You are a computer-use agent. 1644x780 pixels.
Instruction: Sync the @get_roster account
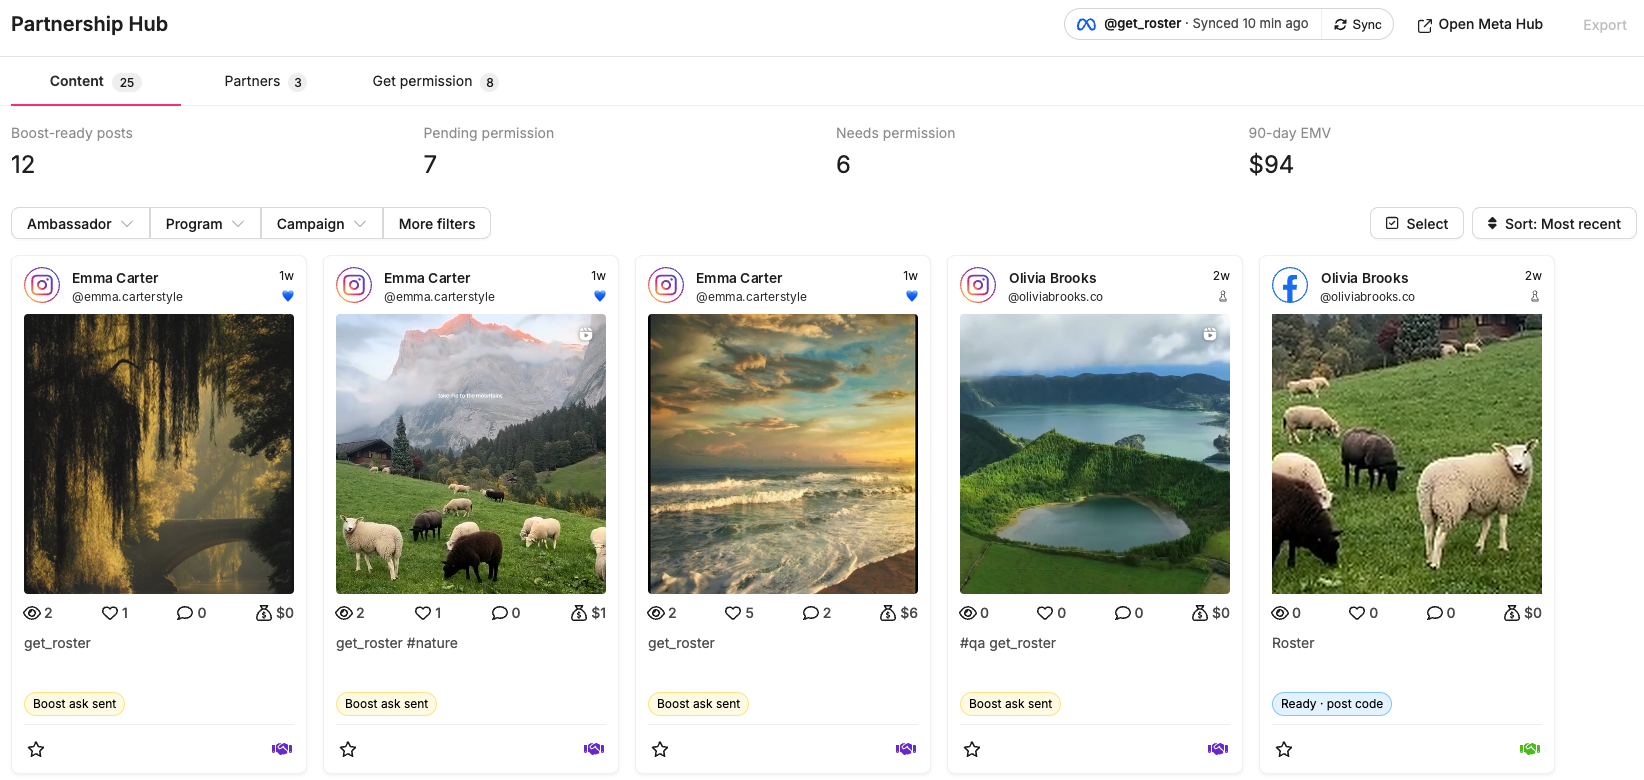coord(1358,24)
